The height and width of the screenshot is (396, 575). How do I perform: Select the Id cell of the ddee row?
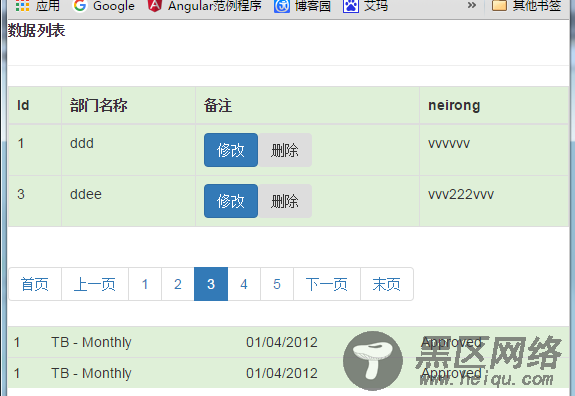35,201
